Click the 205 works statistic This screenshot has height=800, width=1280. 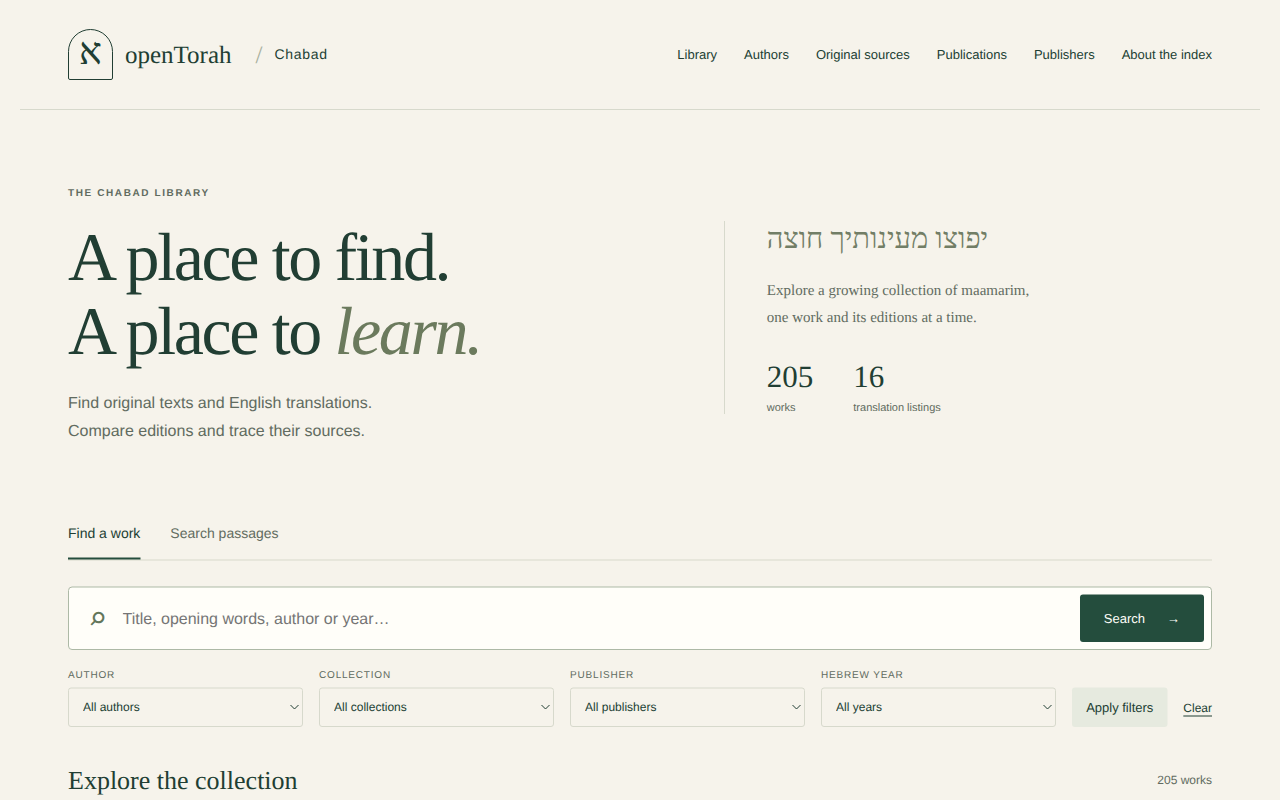(x=789, y=388)
